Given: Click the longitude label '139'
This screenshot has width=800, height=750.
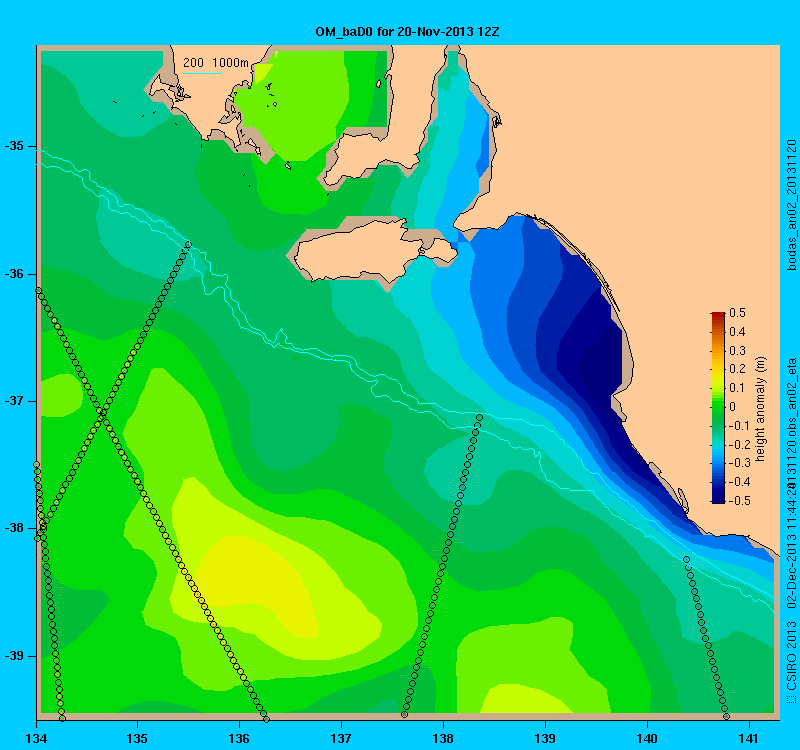Looking at the screenshot, I should [545, 738].
